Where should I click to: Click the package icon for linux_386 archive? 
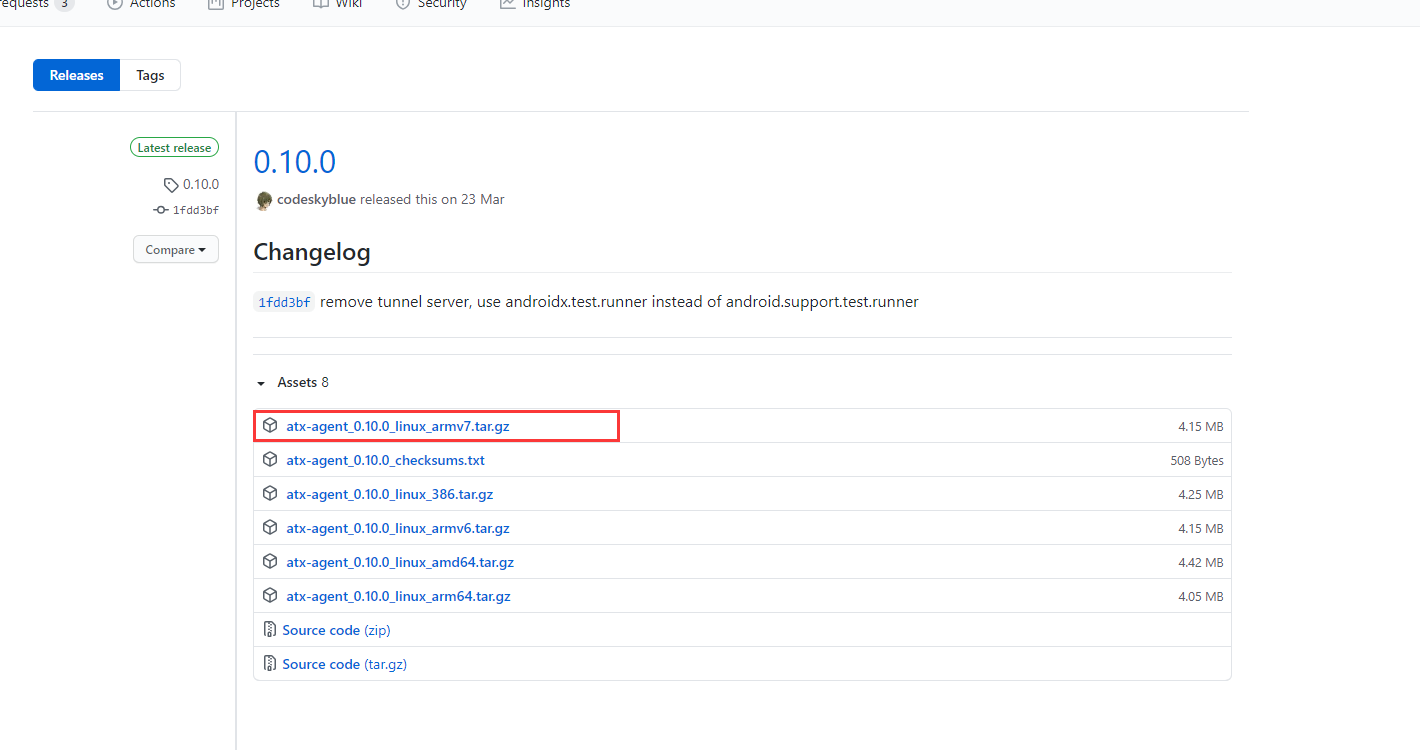270,493
